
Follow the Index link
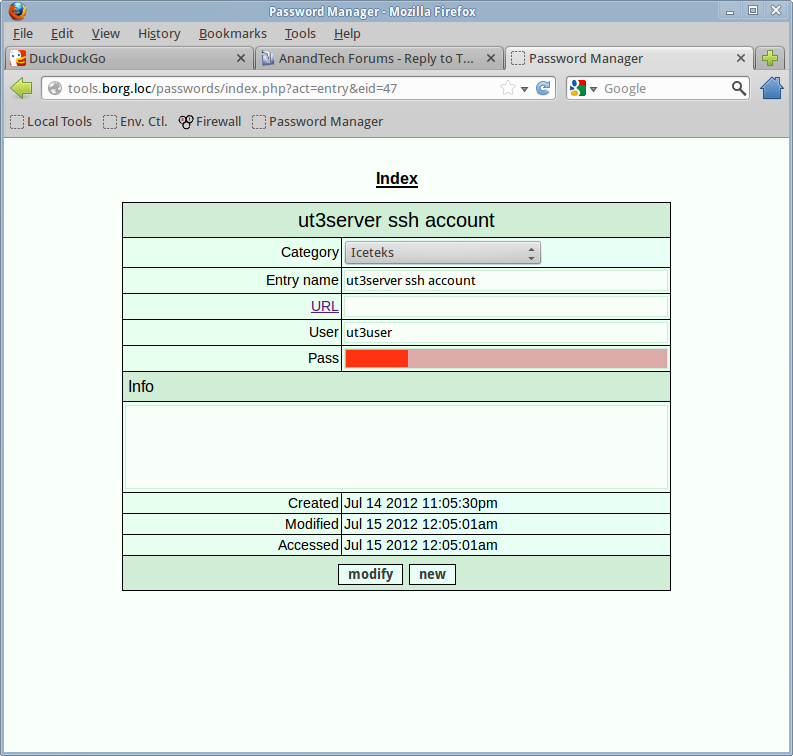click(x=396, y=179)
